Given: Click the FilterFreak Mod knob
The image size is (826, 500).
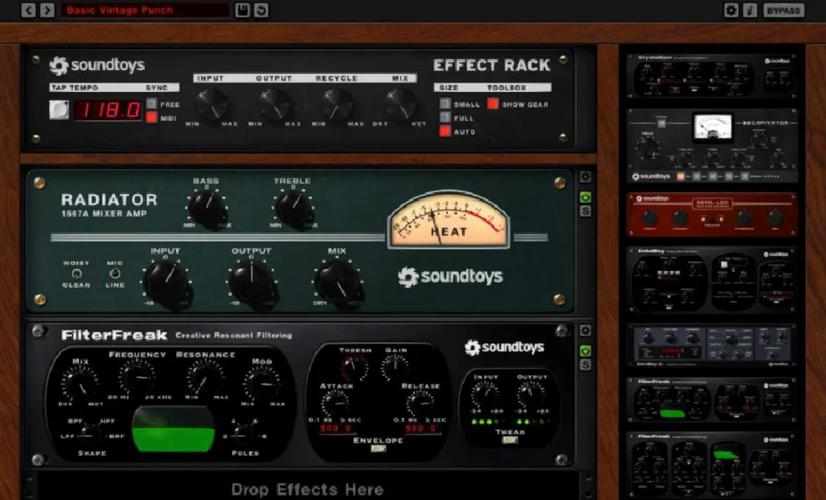Looking at the screenshot, I should coord(262,383).
